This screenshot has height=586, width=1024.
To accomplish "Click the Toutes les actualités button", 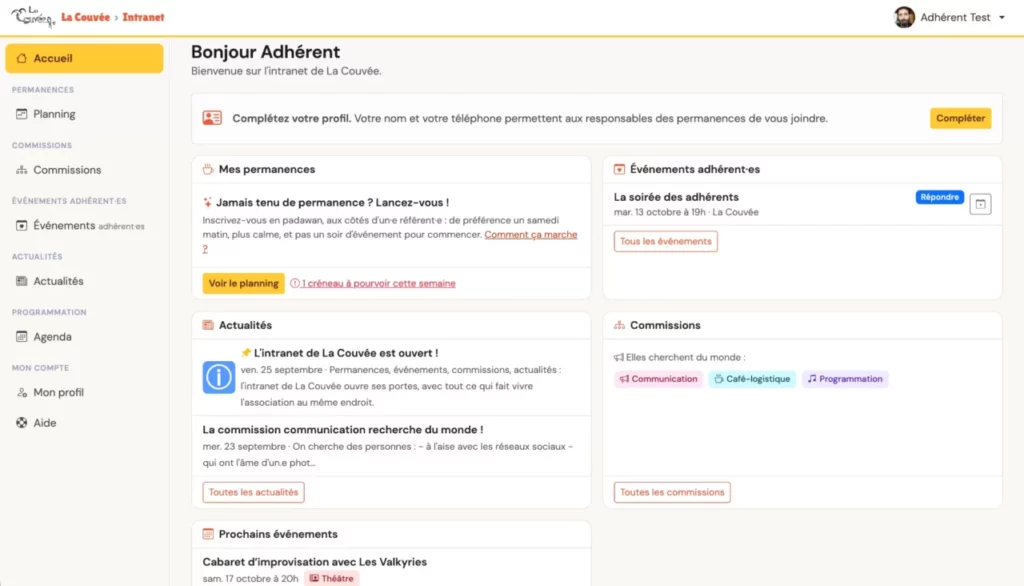I will pos(253,492).
